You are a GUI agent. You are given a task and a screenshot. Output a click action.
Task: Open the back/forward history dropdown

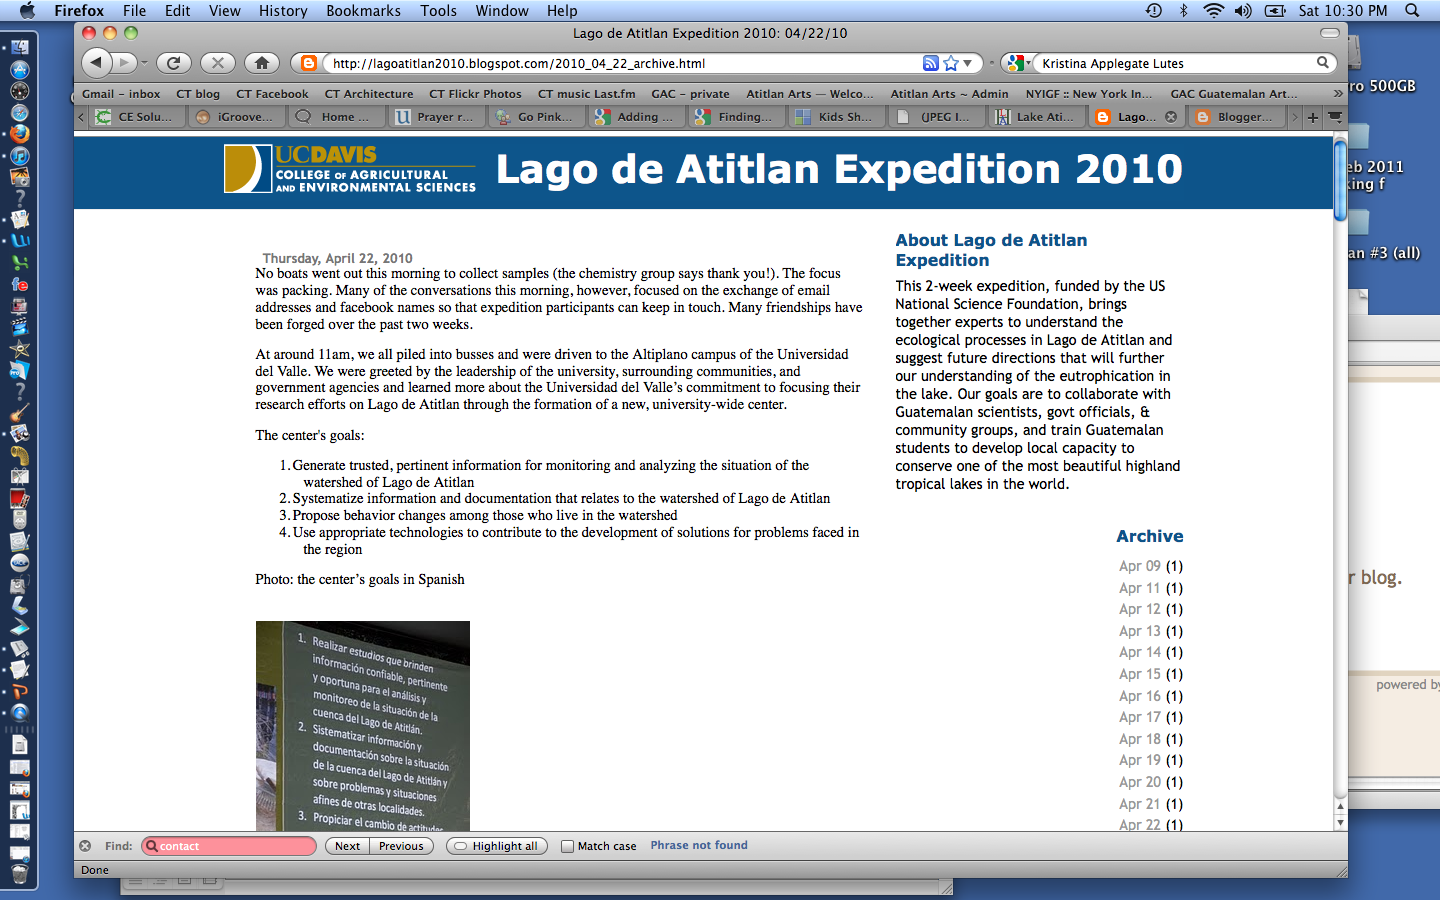tap(144, 63)
